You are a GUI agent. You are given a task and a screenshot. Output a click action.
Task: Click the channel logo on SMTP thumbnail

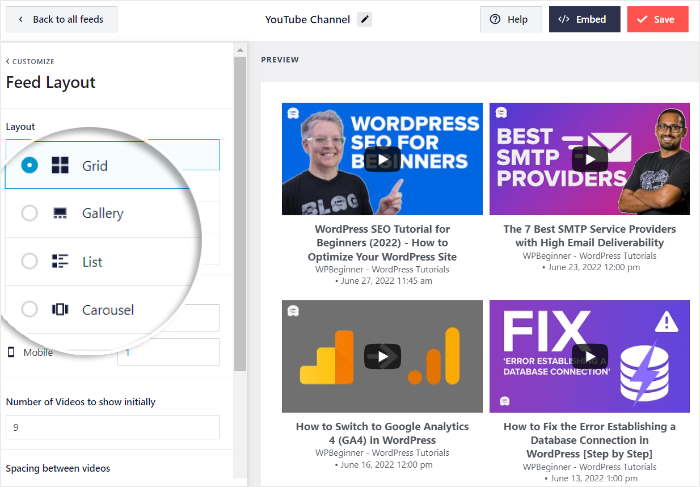501,112
